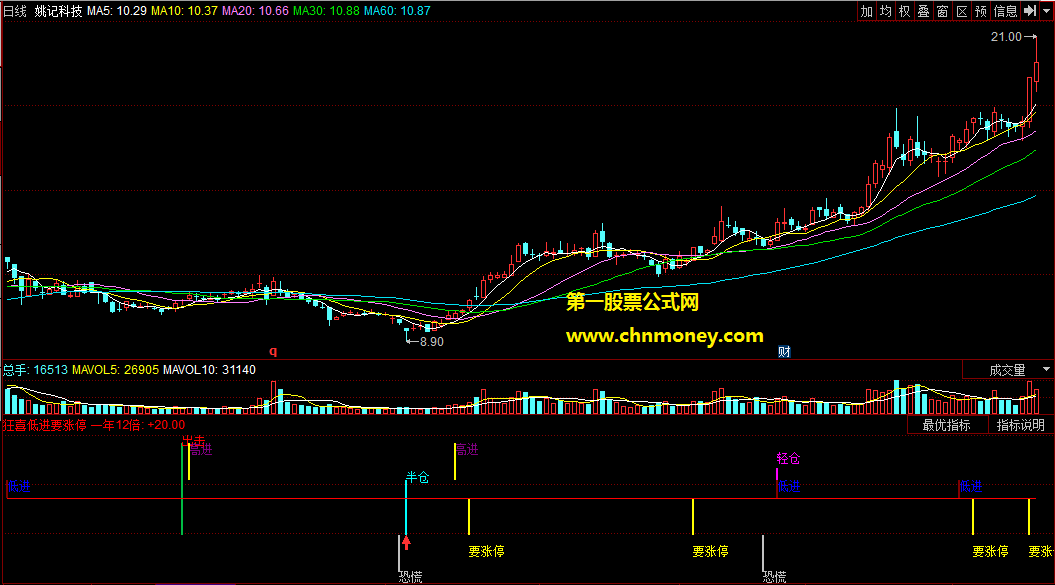Click the 预 forecast button
Screen dimensions: 1055x585
tap(981, 11)
